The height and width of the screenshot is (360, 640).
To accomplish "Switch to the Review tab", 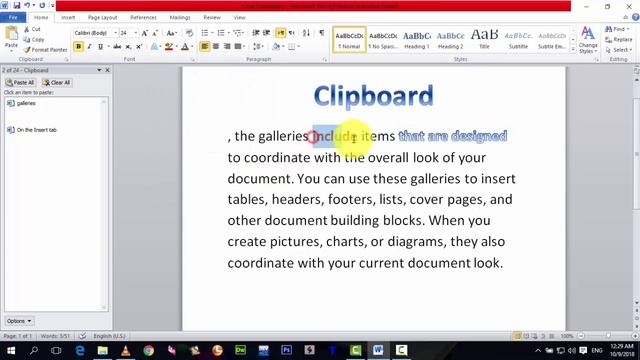I will pyautogui.click(x=212, y=18).
